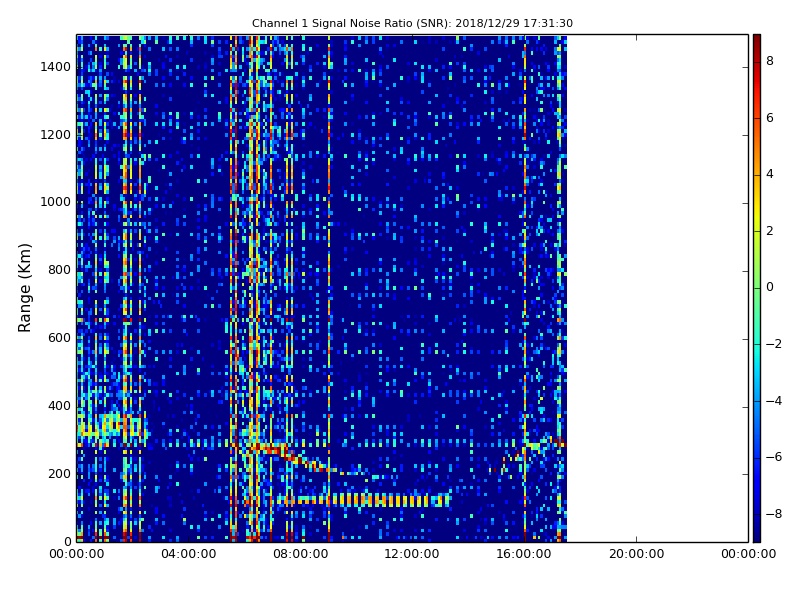This screenshot has height=600, width=800.
Task: Click the y-axis tick label '1000'
Action: click(x=56, y=202)
